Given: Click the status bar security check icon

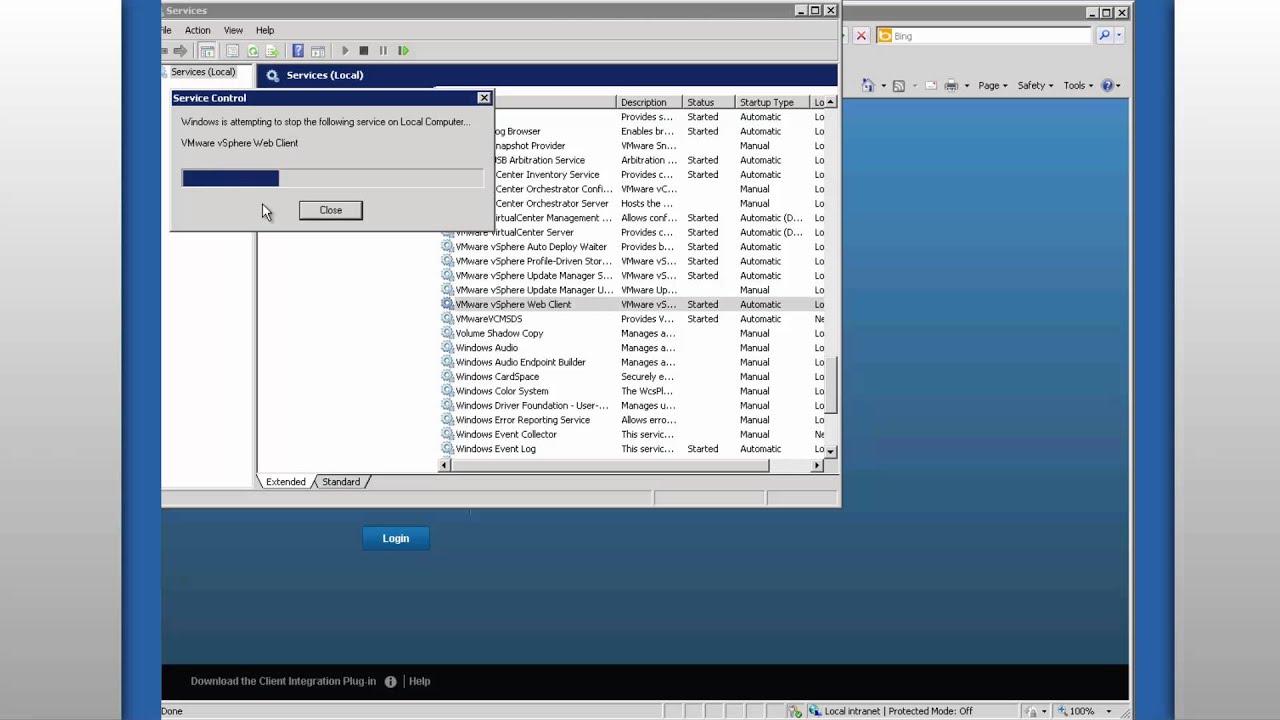Looking at the screenshot, I should pos(794,711).
